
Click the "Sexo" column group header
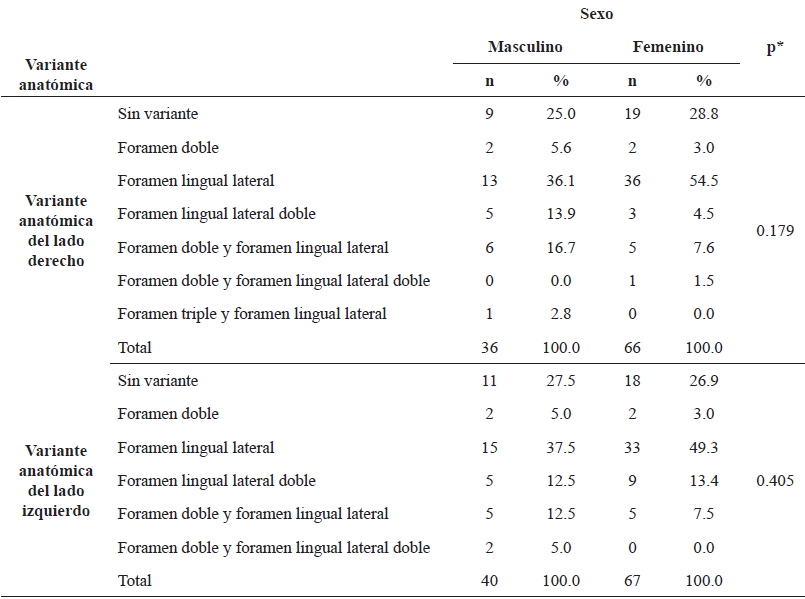tap(596, 14)
